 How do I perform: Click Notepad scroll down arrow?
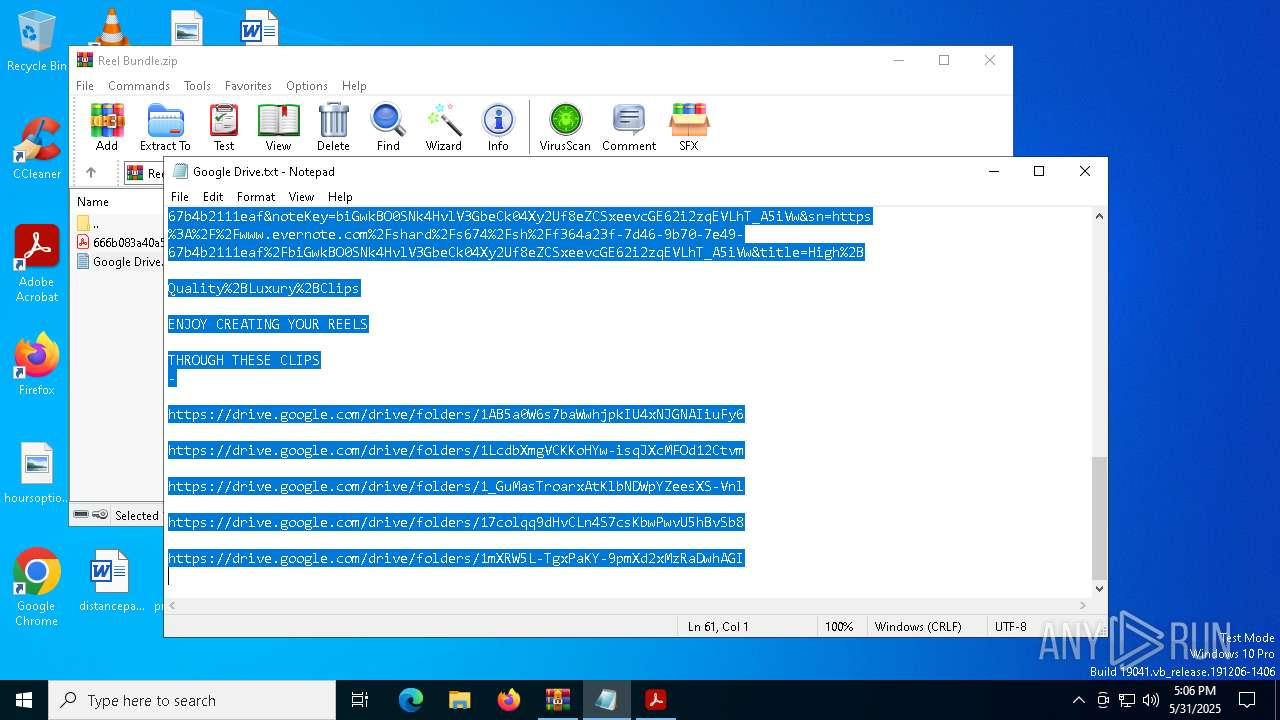click(x=1099, y=588)
